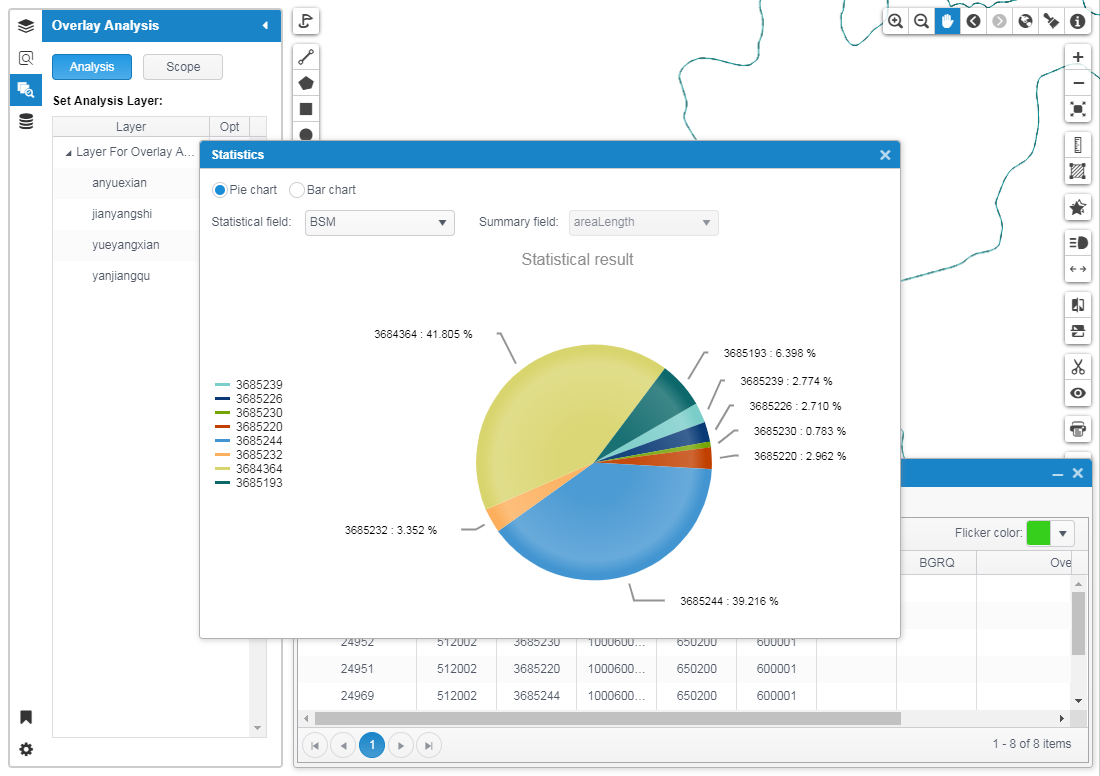Go to first results page

click(315, 745)
